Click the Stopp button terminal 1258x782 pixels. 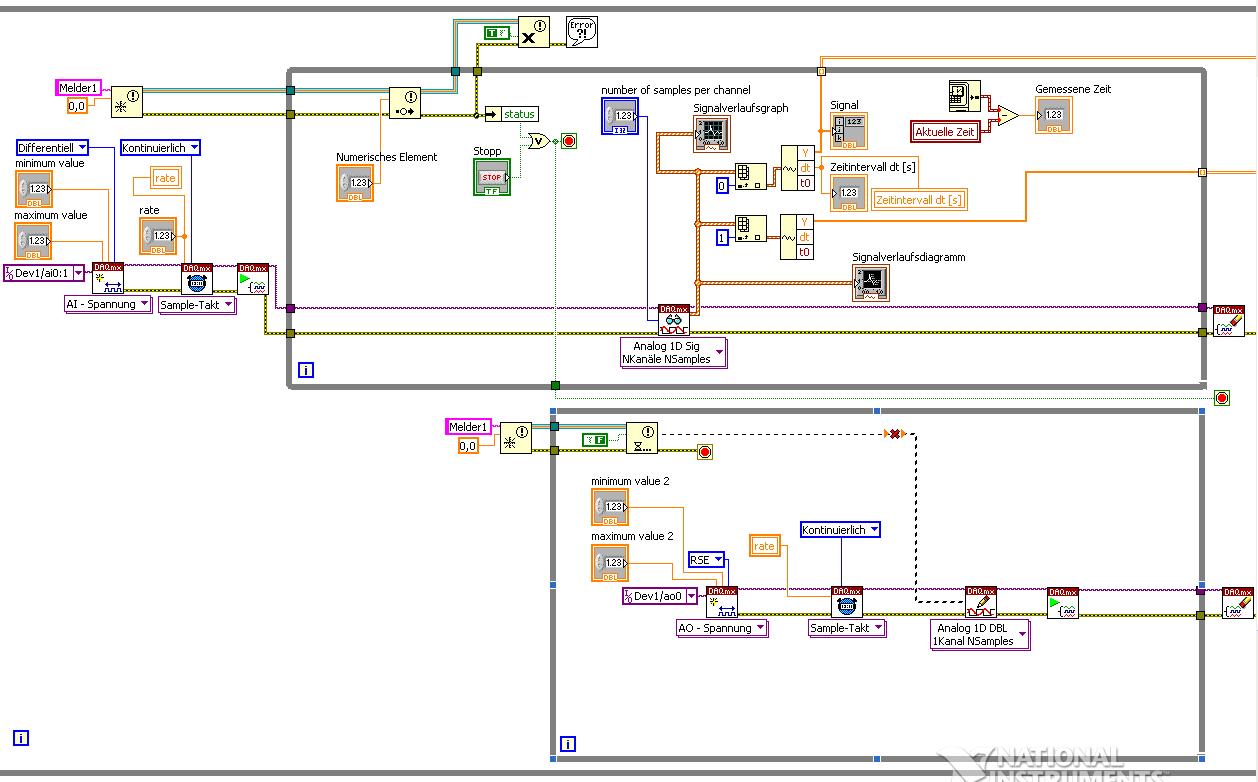click(x=492, y=177)
